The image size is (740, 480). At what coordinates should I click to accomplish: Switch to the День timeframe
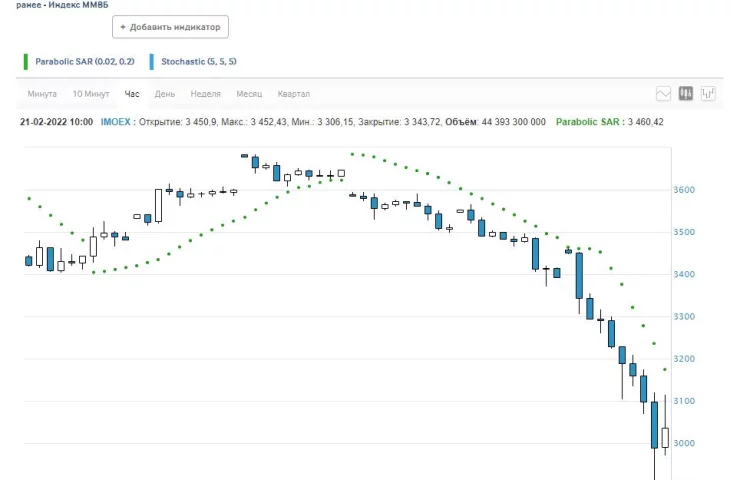click(165, 94)
